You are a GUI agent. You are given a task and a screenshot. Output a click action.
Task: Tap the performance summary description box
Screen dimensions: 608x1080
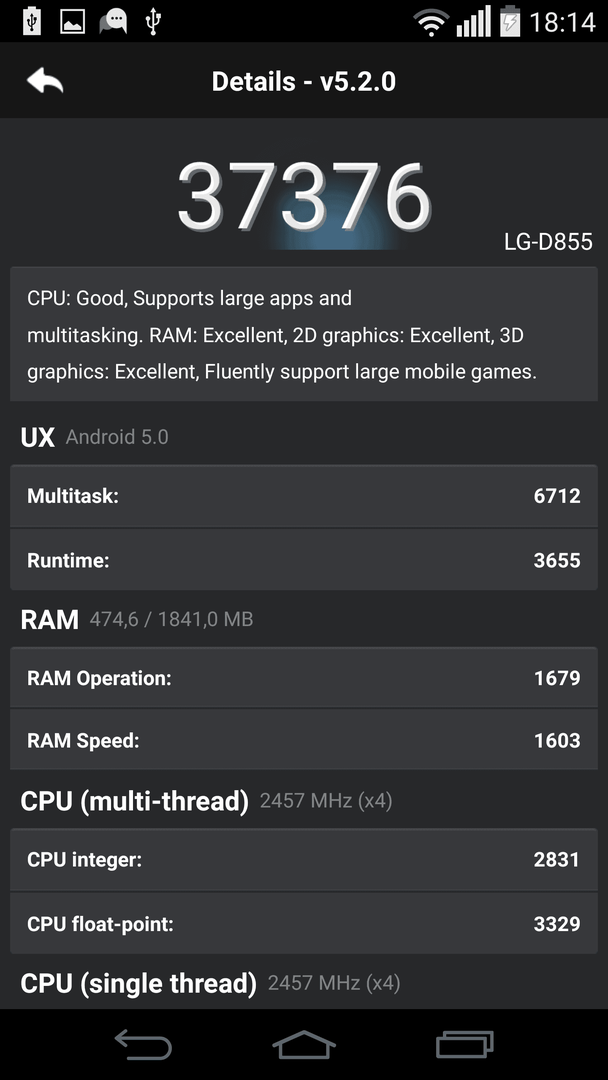click(304, 334)
